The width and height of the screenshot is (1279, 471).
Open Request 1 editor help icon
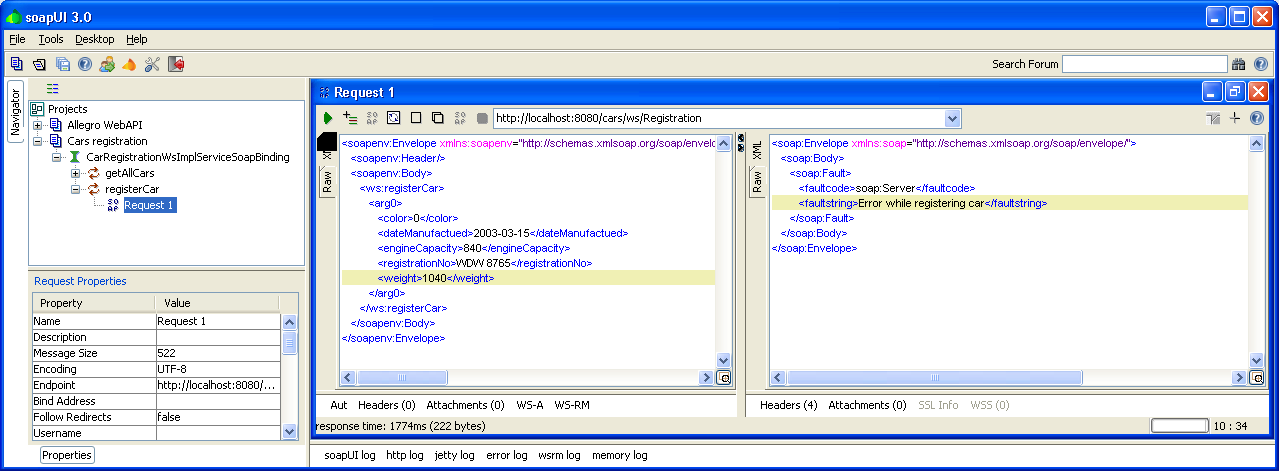click(x=1257, y=118)
